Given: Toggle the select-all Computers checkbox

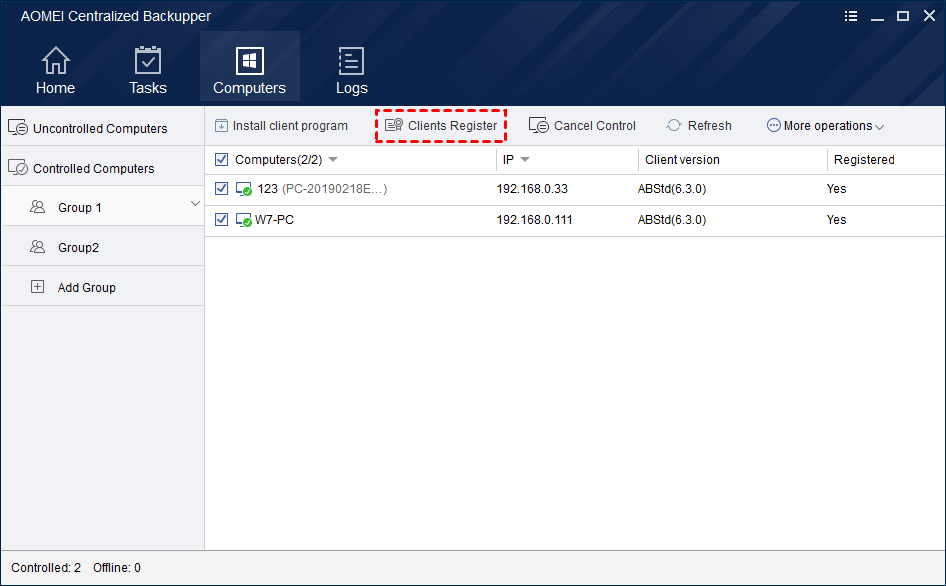Looking at the screenshot, I should click(221, 159).
